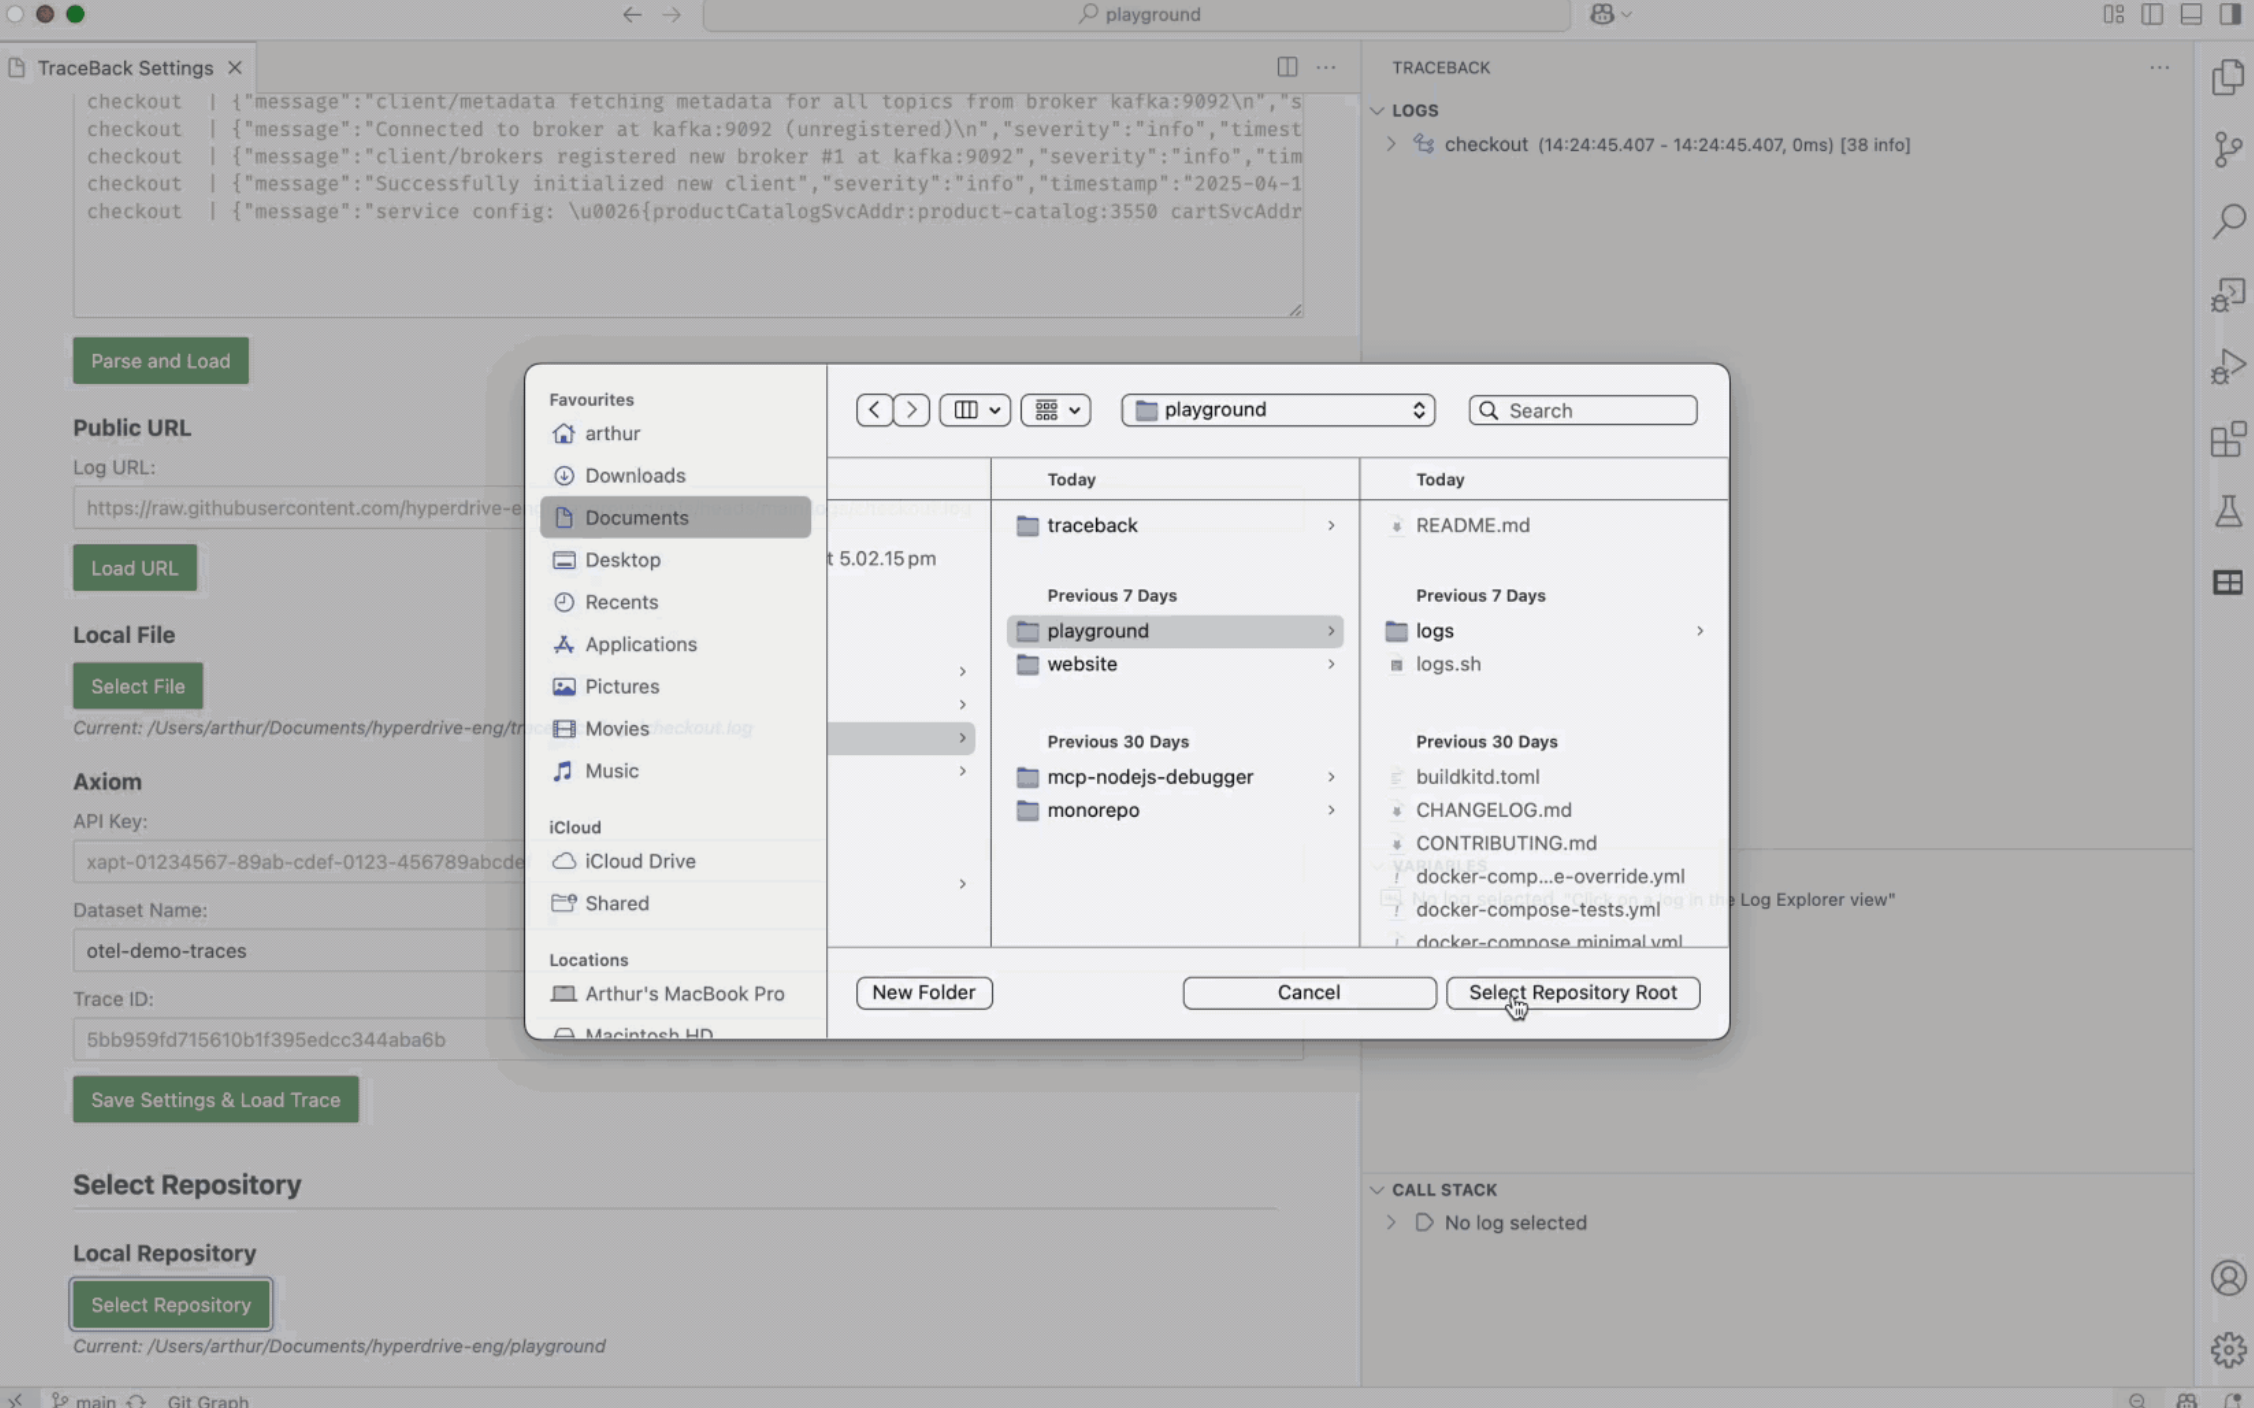Open the Search icon in activity bar
The image size is (2254, 1408).
(x=2228, y=221)
